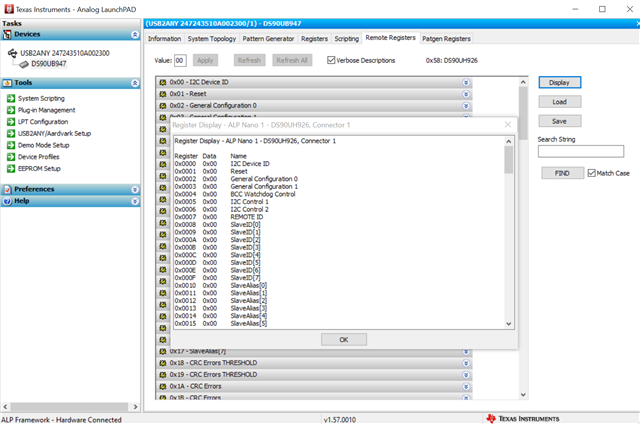Screen dimensions: 640x424
Task: Switch to the System Topology tab
Action: tap(211, 39)
